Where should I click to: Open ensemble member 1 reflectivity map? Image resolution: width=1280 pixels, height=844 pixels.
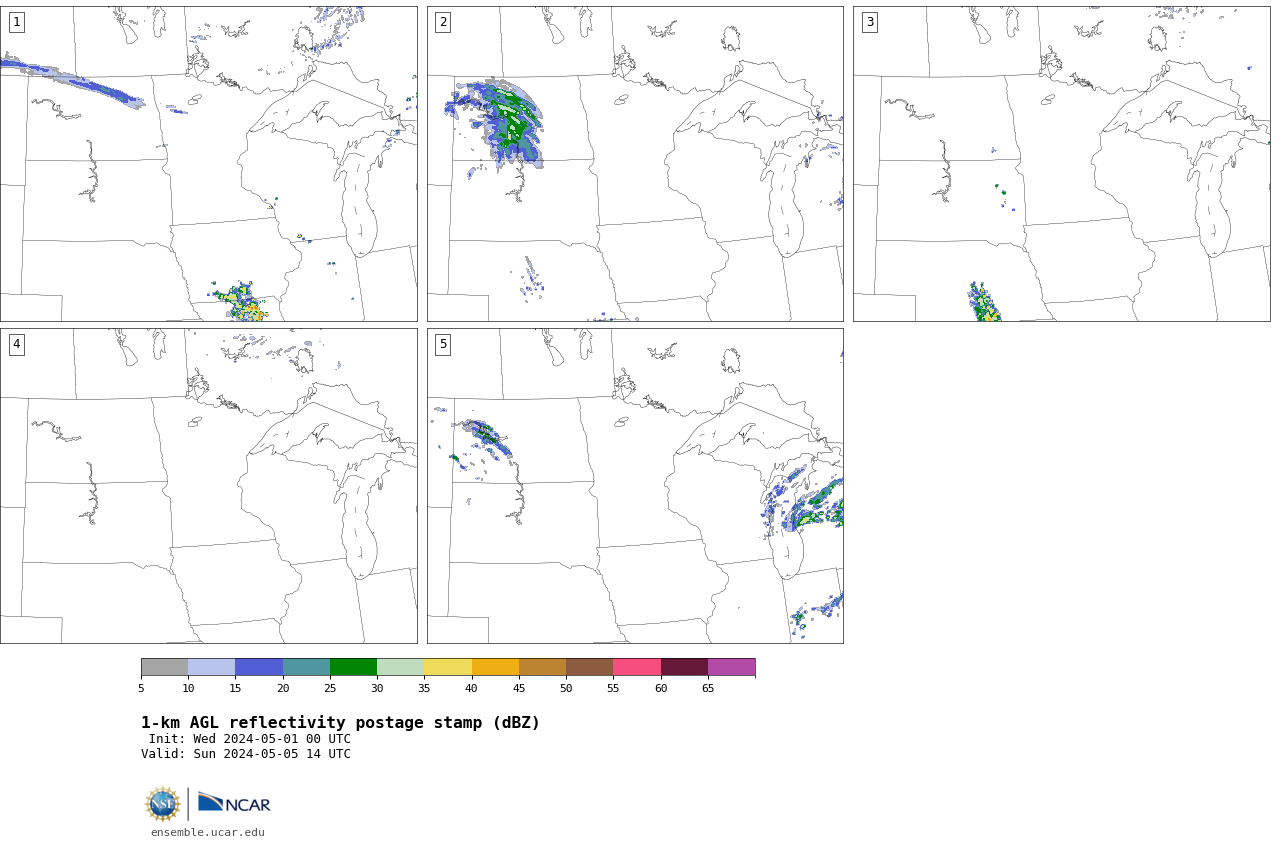pos(208,164)
